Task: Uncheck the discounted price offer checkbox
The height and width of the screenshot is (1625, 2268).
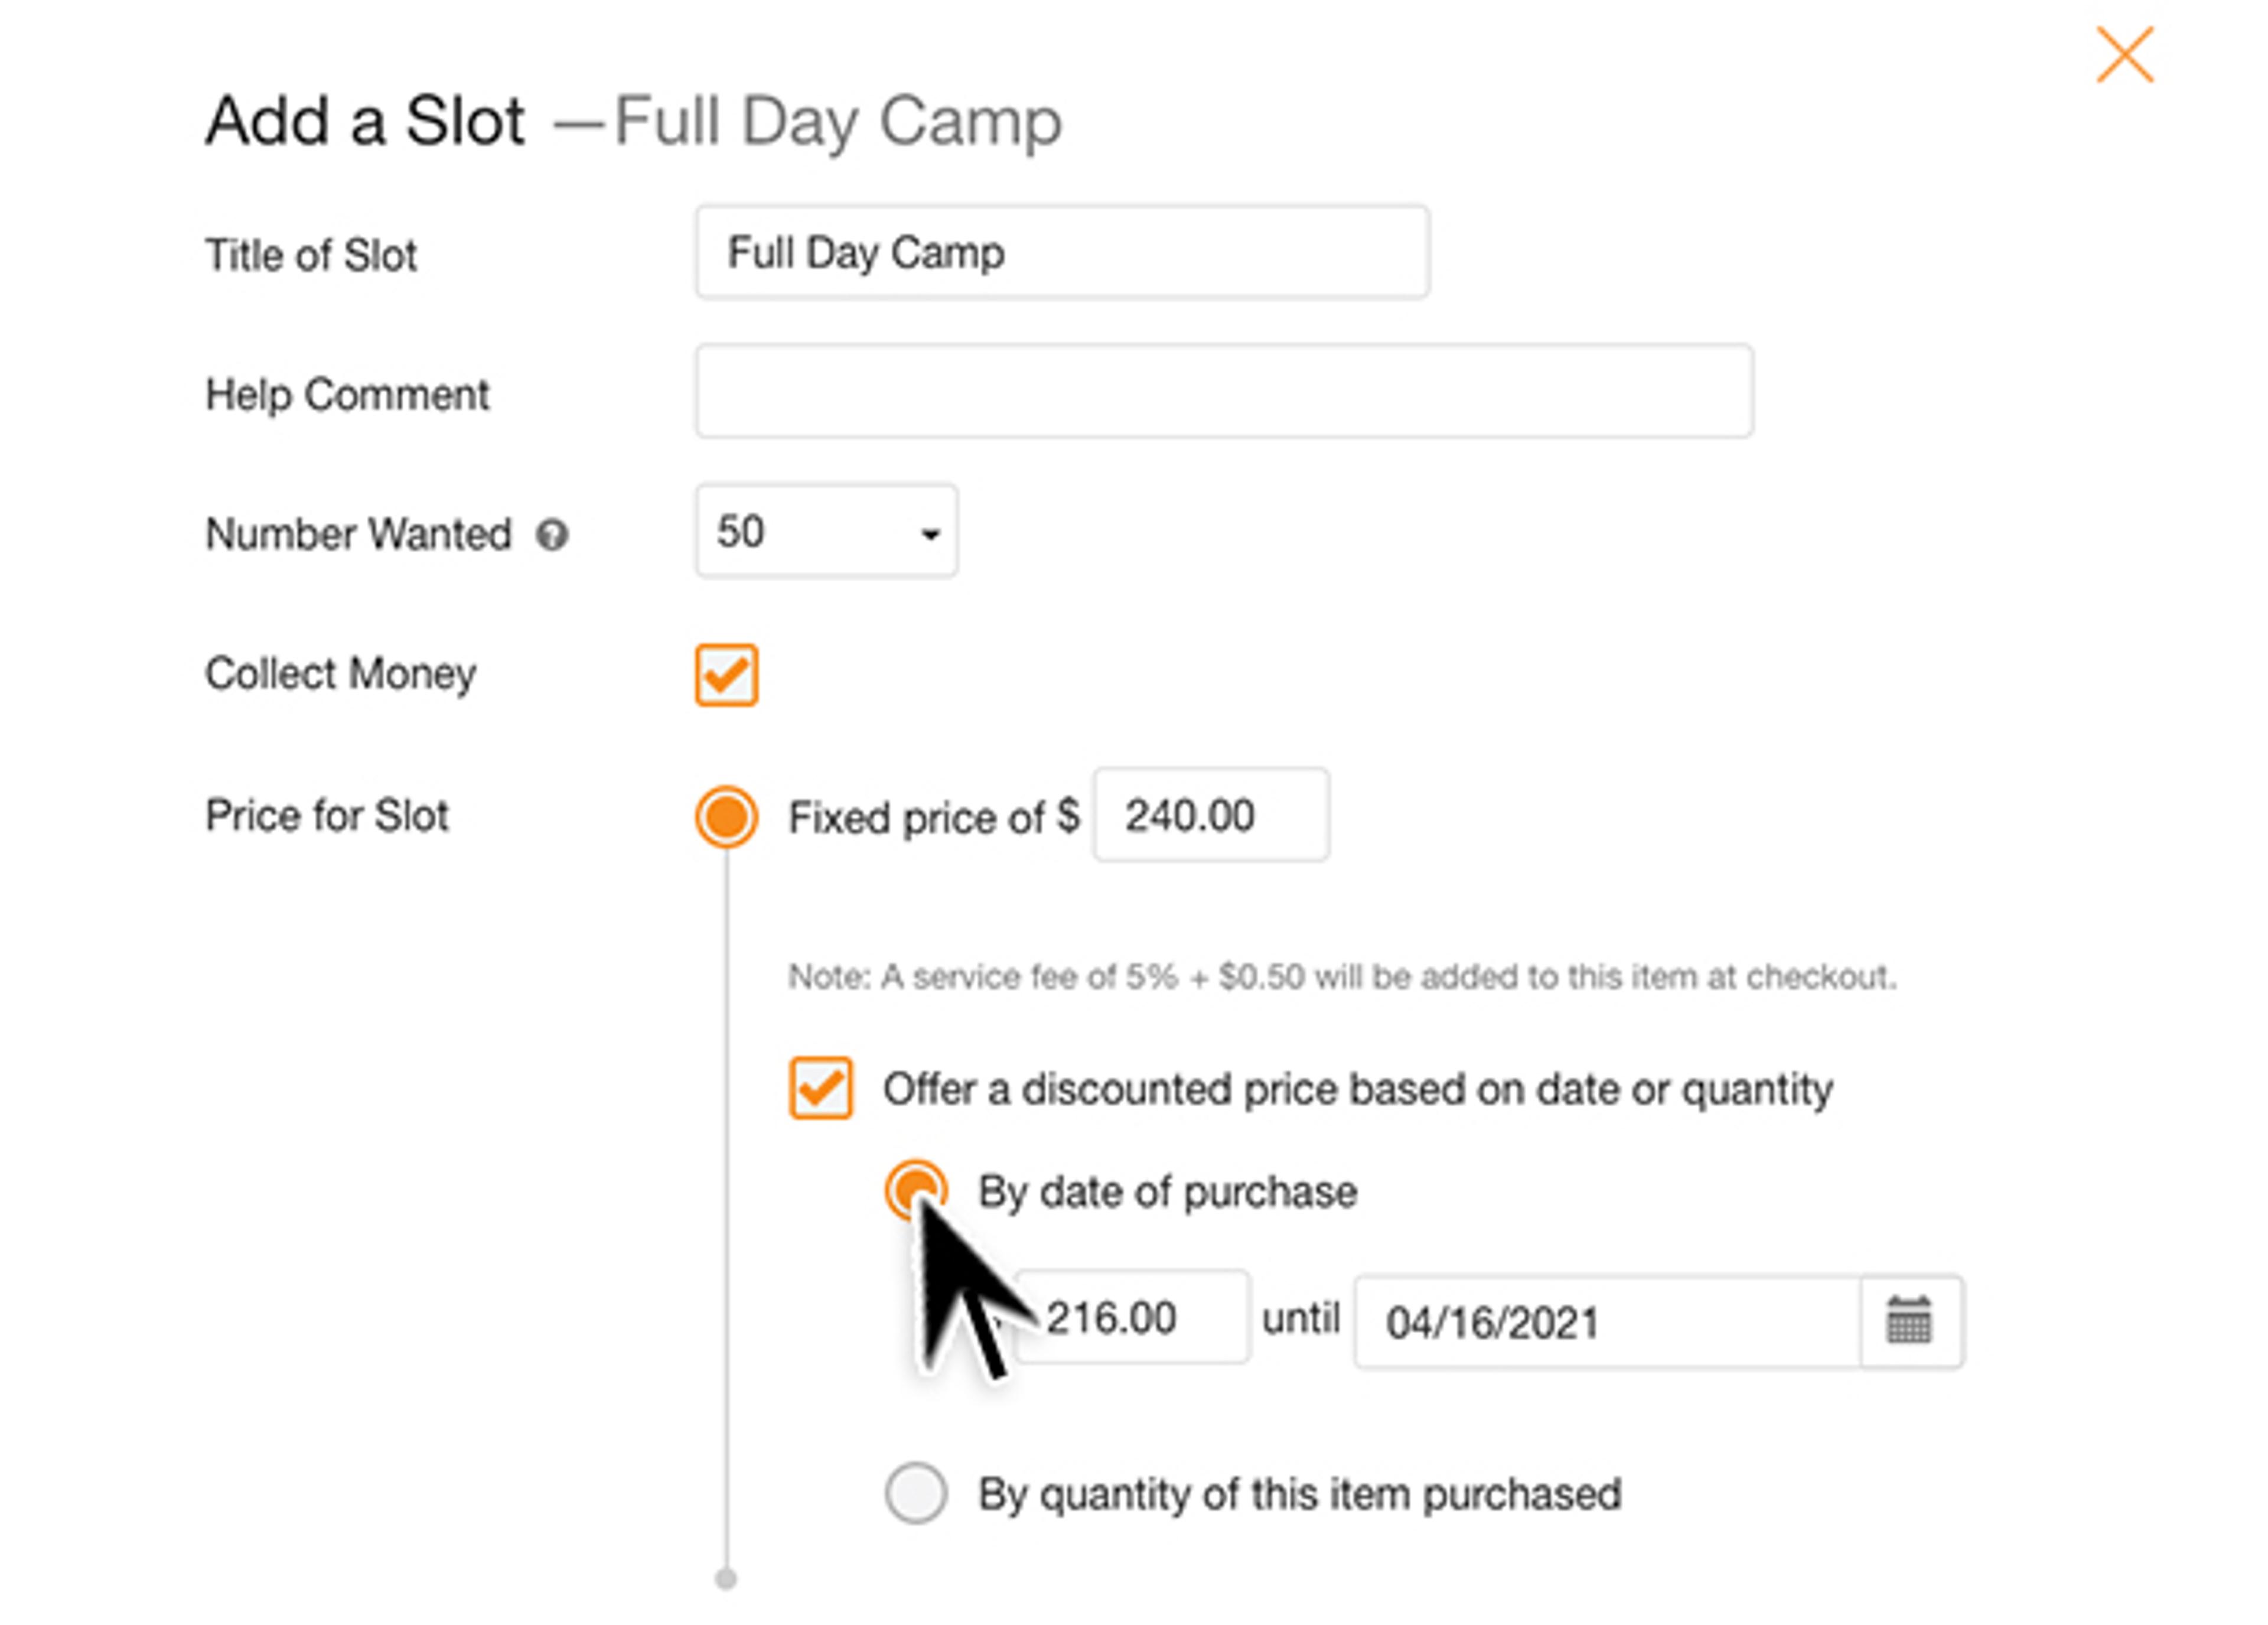Action: pyautogui.click(x=820, y=1087)
